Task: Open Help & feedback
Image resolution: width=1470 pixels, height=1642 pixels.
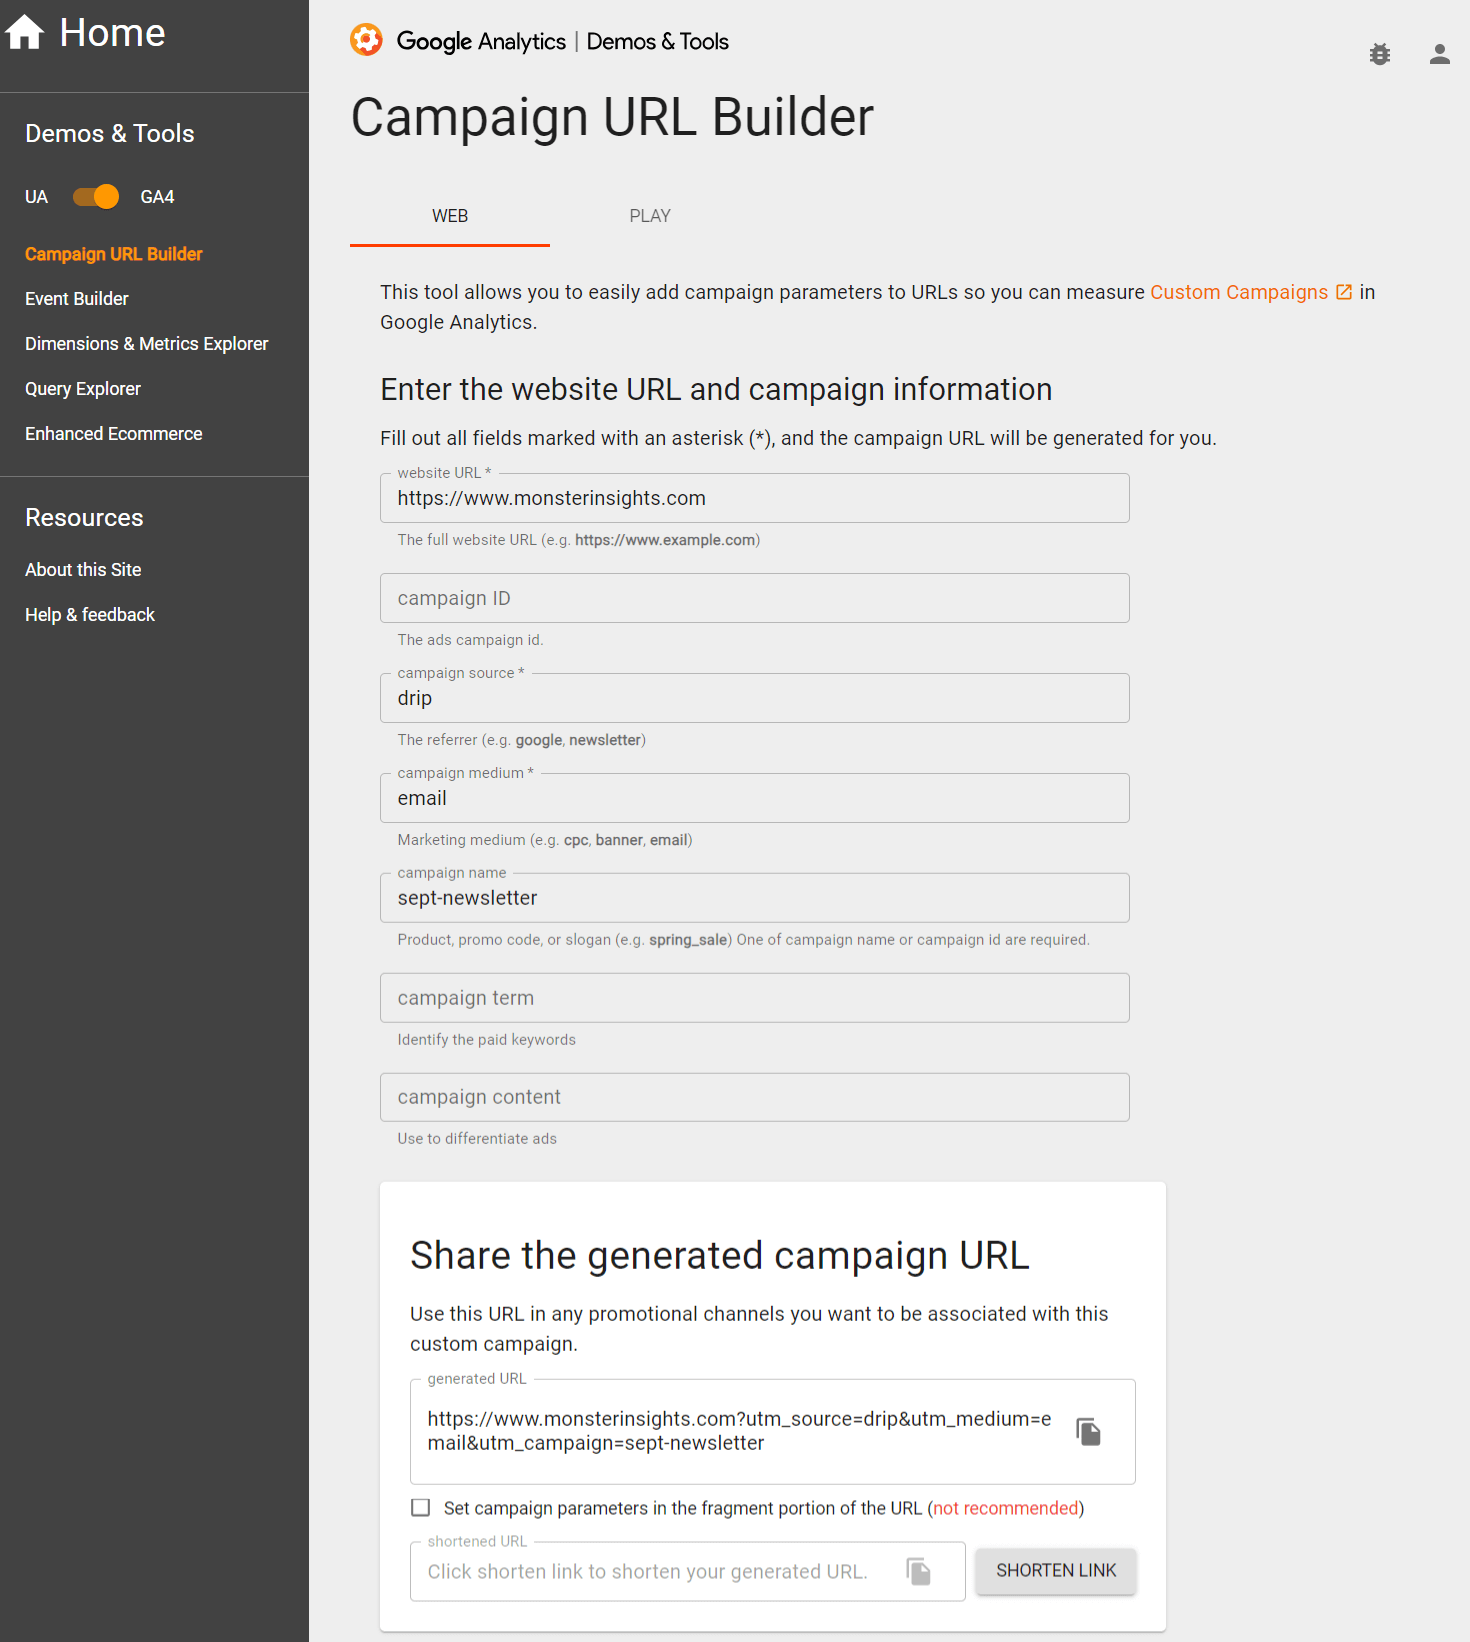Action: point(89,614)
